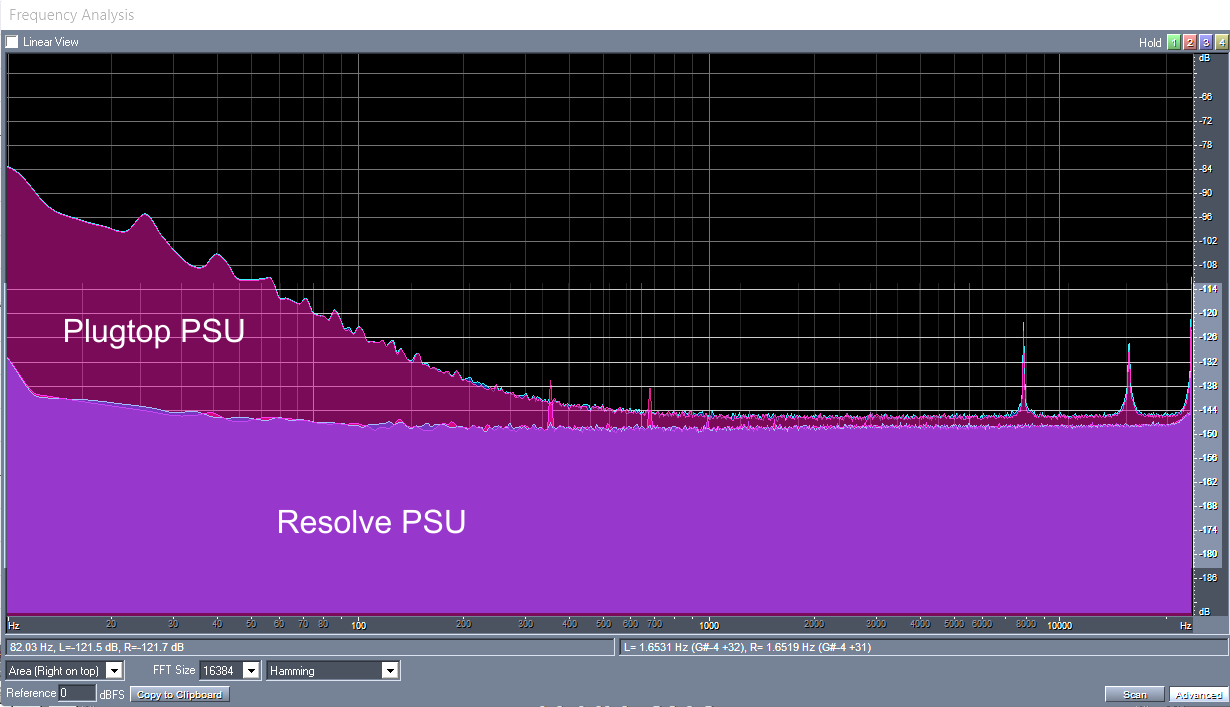Click the Scan button
Image resolution: width=1230 pixels, height=707 pixels.
click(1135, 694)
